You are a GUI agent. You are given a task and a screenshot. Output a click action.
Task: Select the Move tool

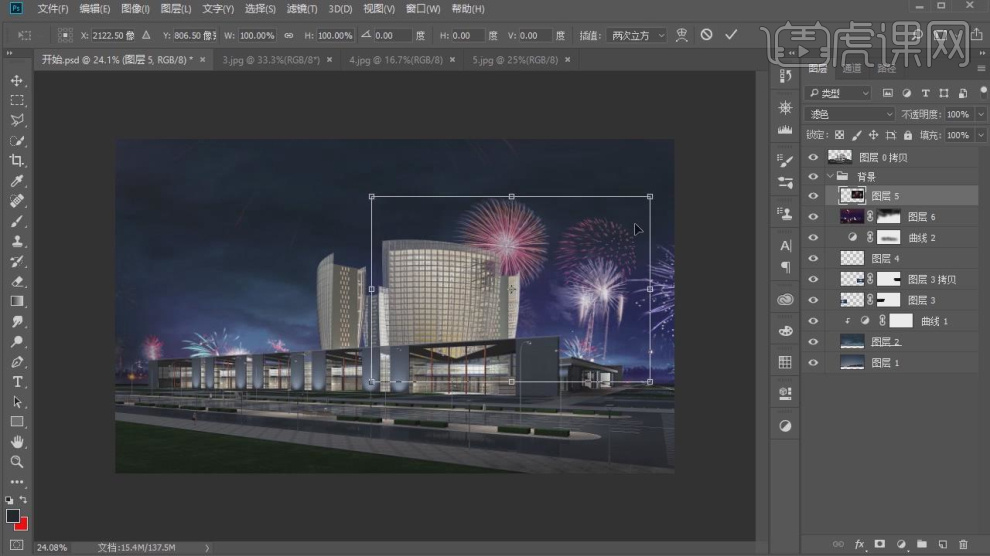pos(17,80)
